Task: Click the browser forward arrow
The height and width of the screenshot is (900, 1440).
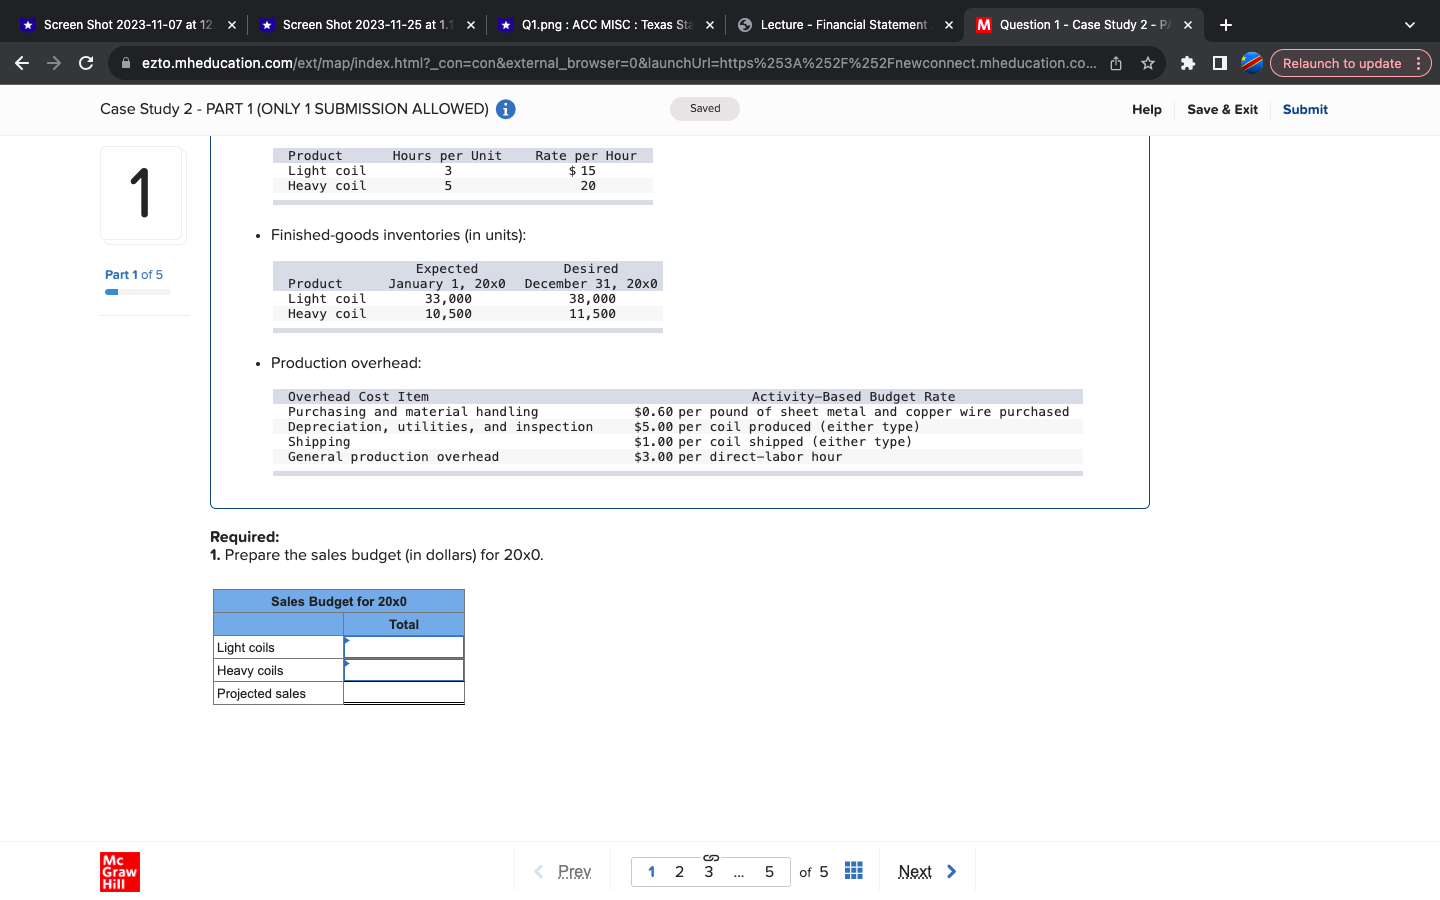Action: 54,63
